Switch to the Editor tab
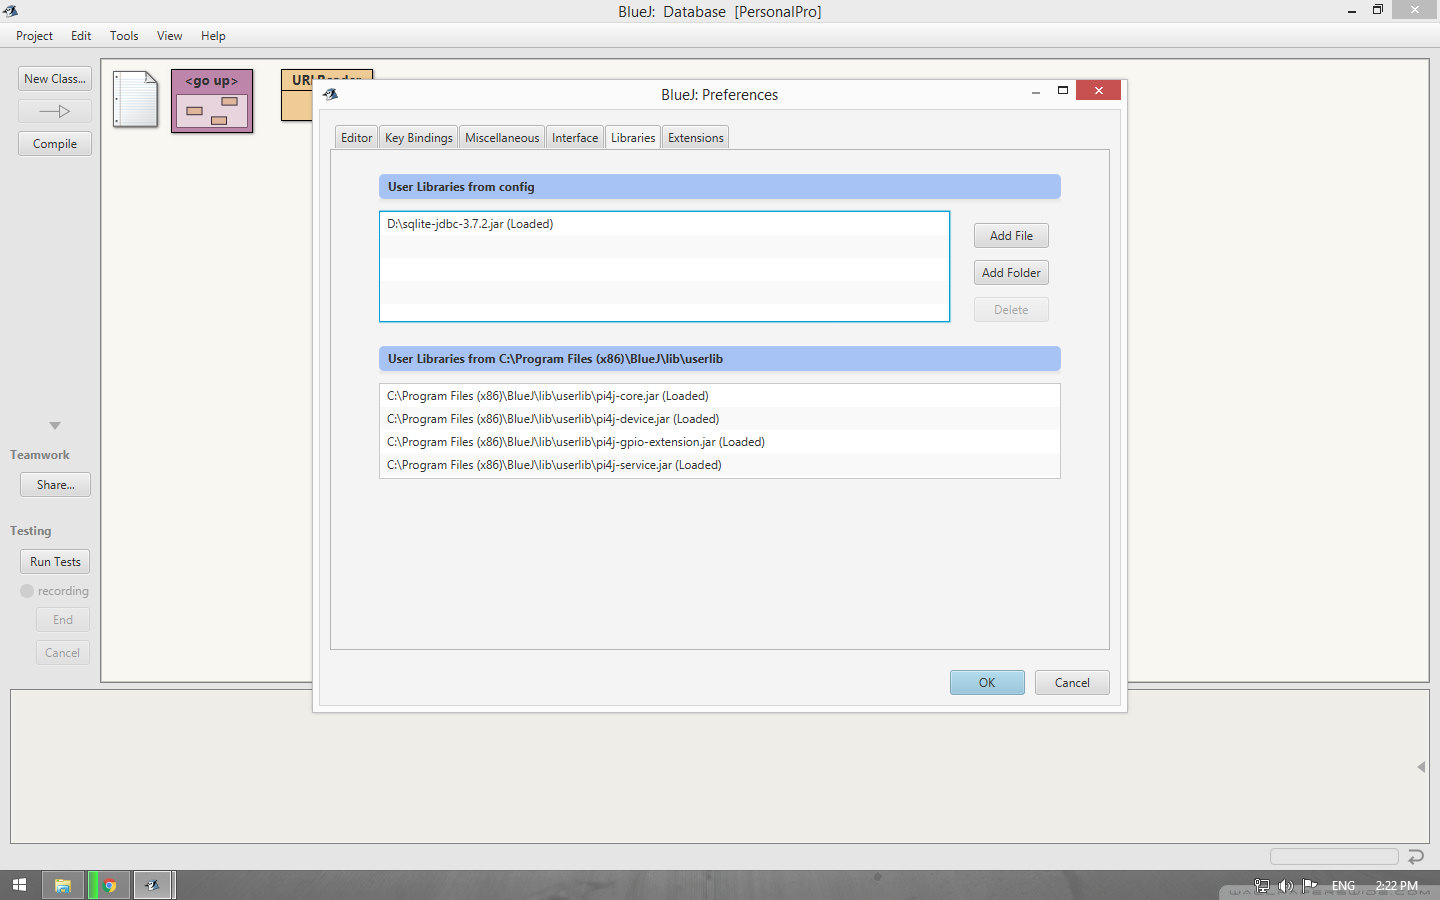Viewport: 1440px width, 900px height. pos(356,138)
